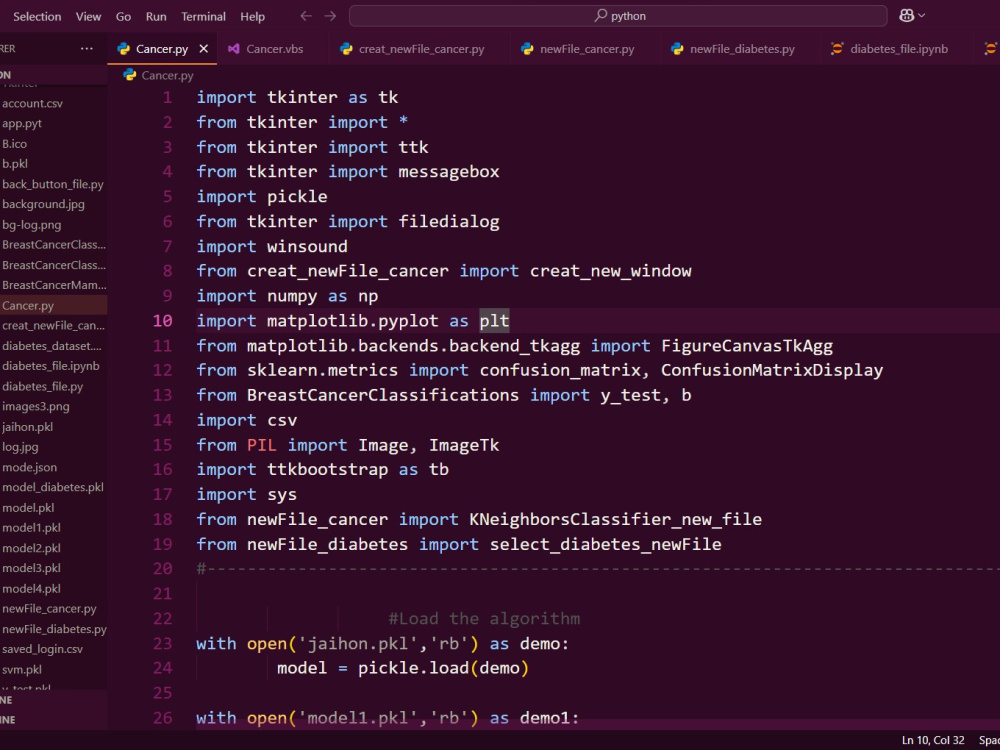Open Explorer views and more actions menu
The width and height of the screenshot is (1000, 750).
click(87, 48)
